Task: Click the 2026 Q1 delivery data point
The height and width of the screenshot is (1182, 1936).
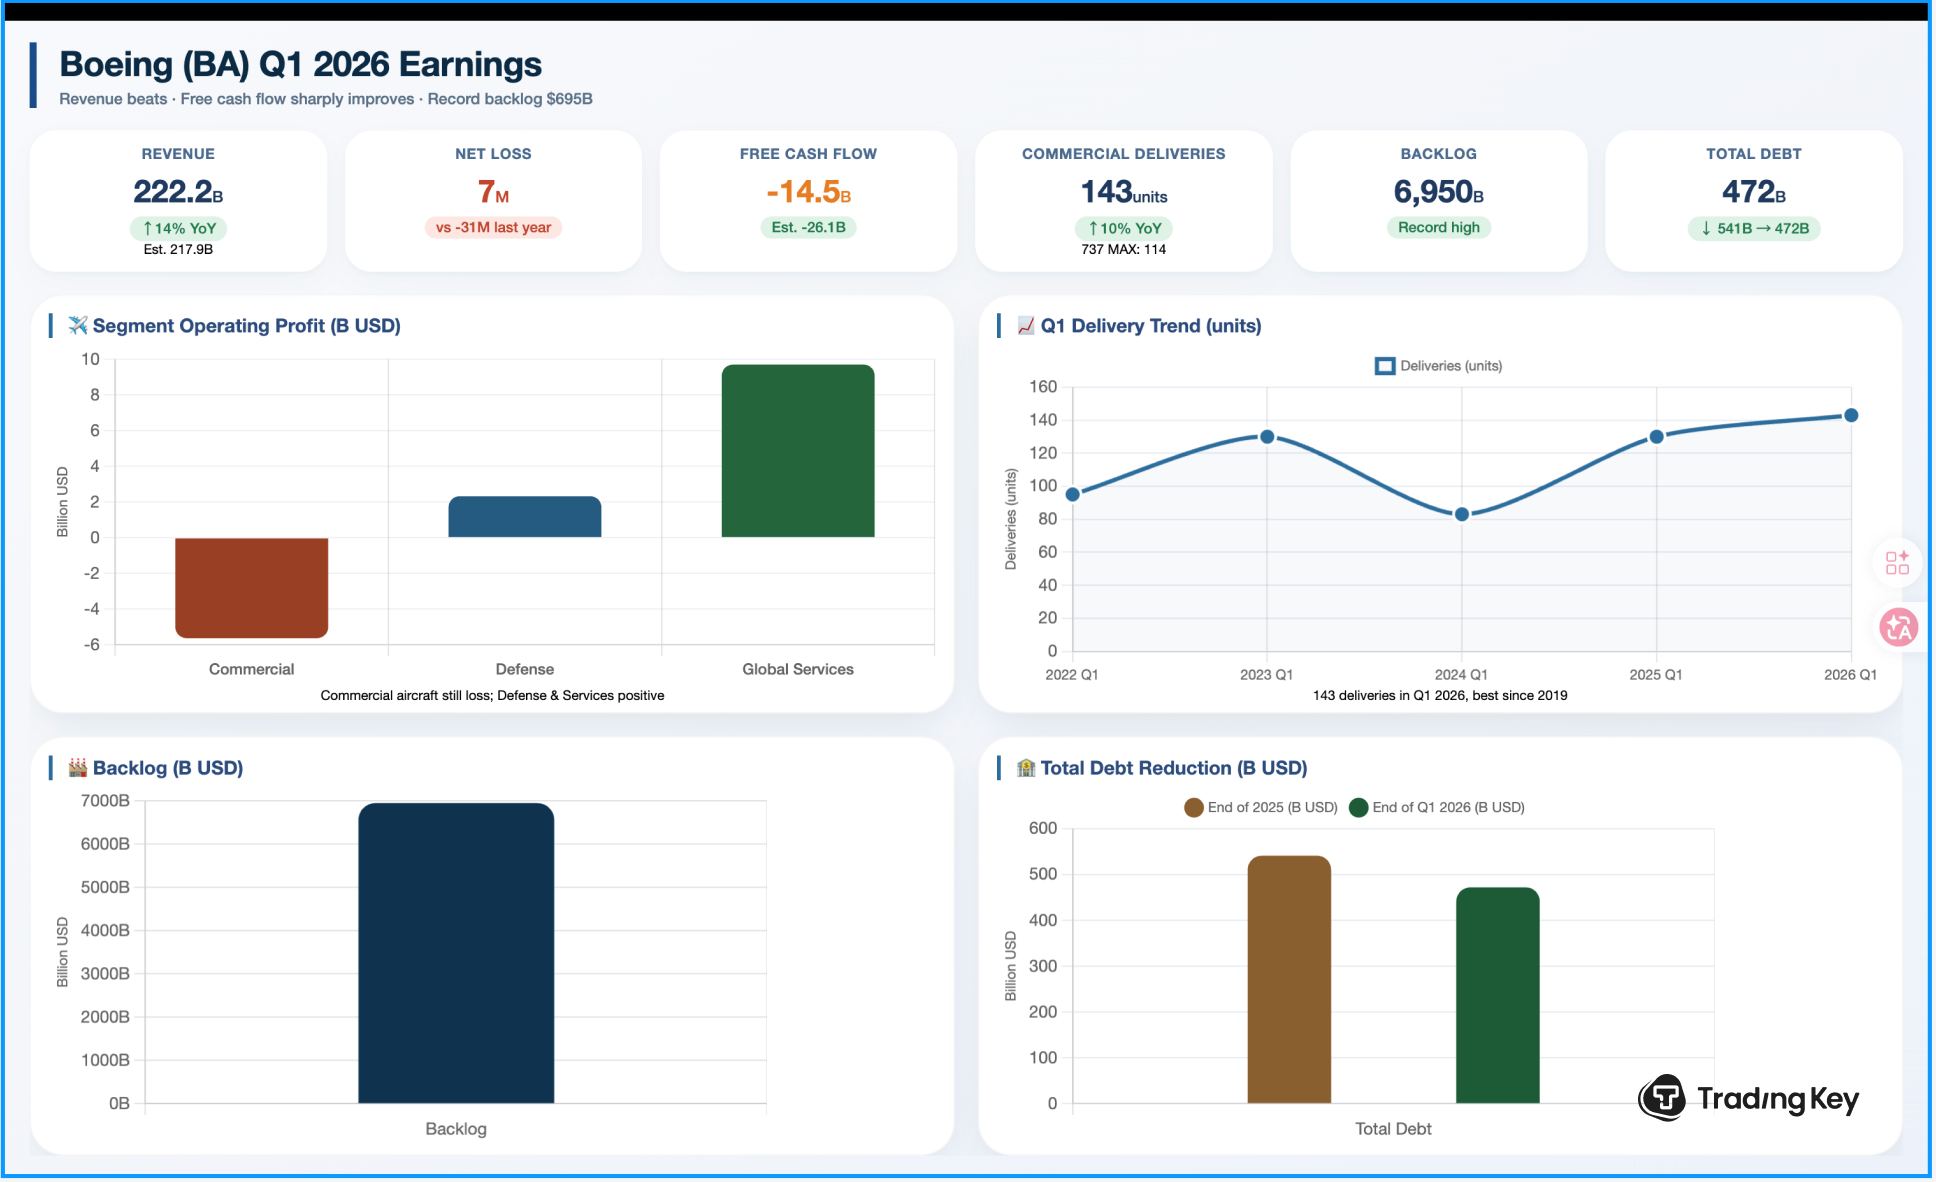Action: coord(1851,415)
